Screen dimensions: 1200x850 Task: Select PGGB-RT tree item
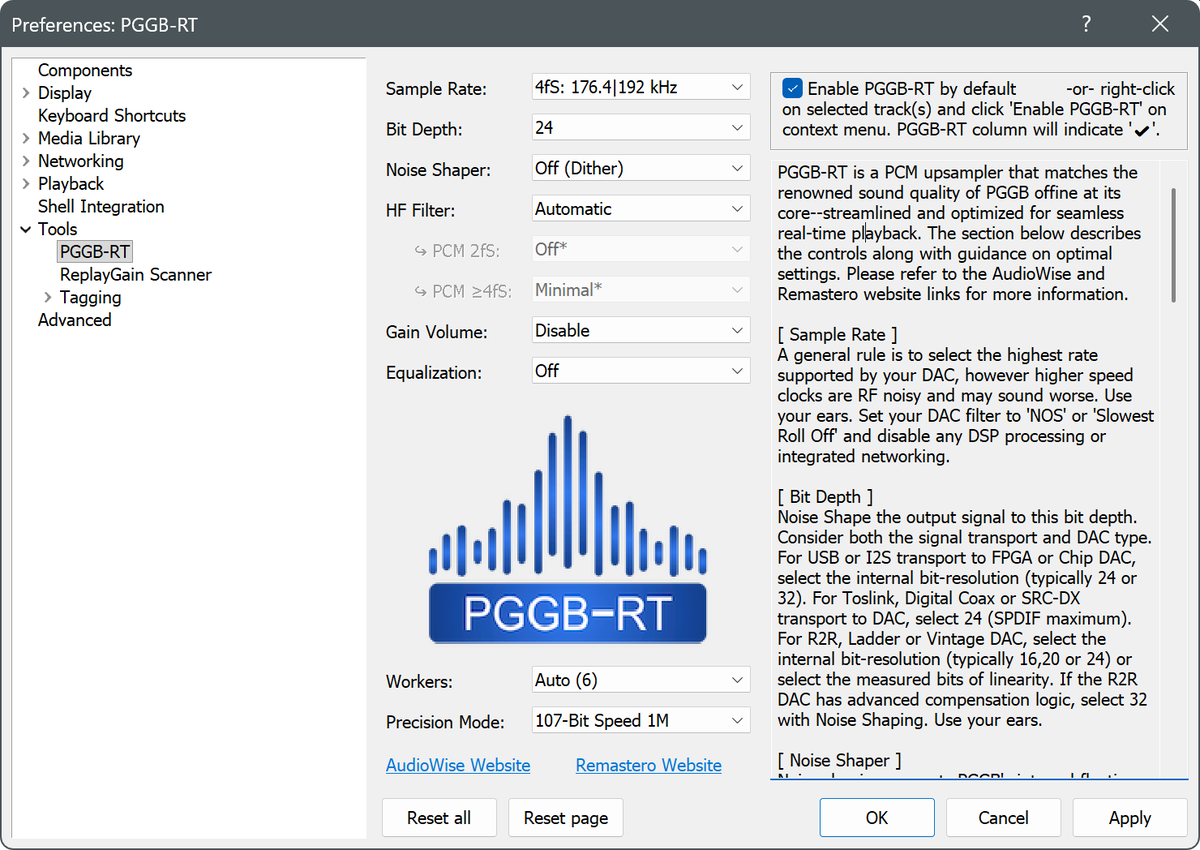[95, 251]
